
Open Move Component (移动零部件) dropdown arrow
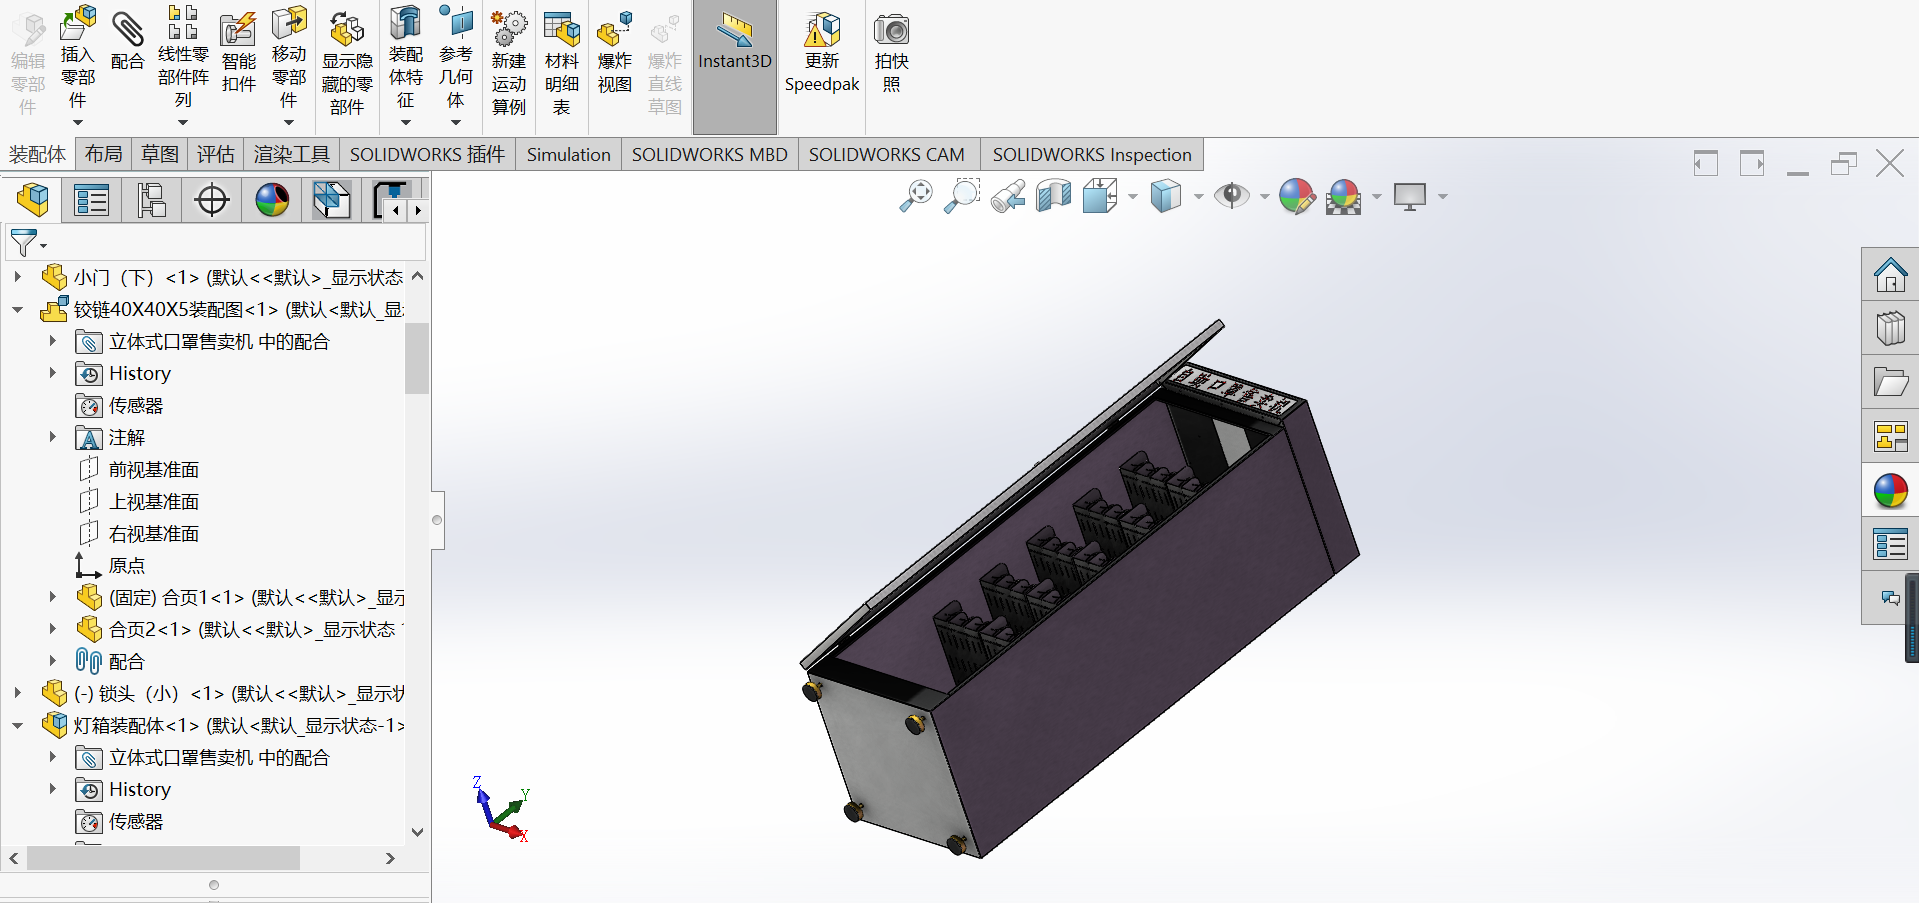[x=289, y=123]
